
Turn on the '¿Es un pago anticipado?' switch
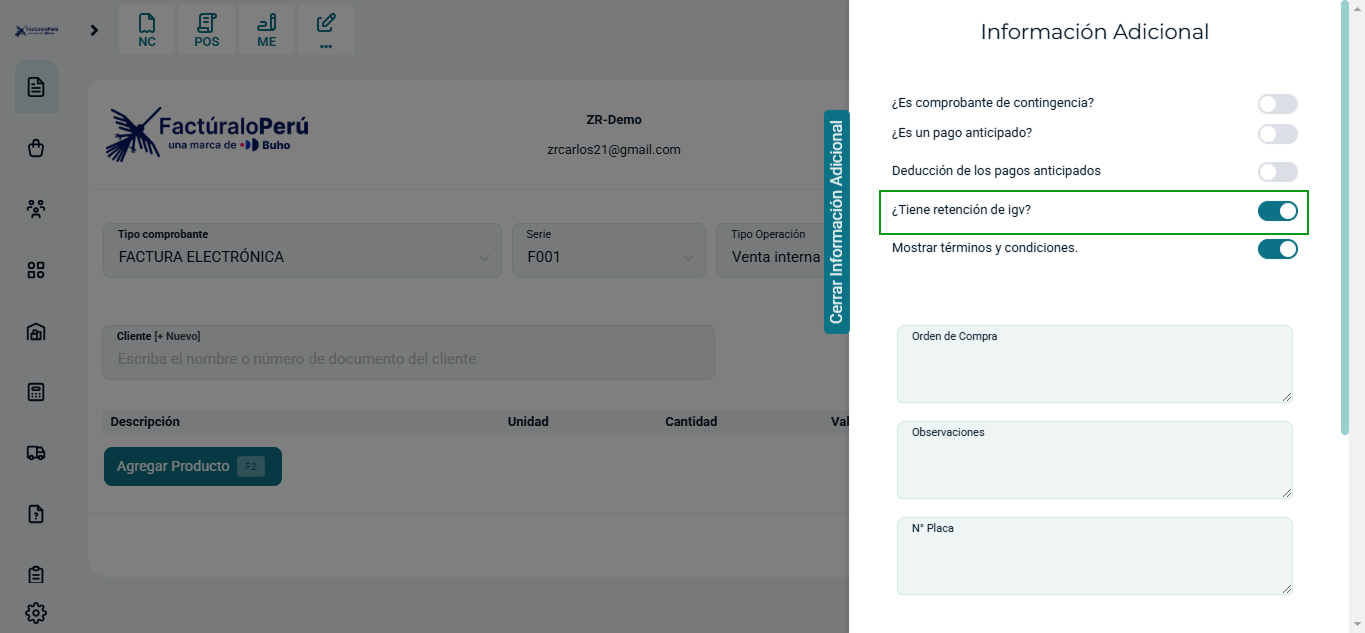(x=1277, y=134)
